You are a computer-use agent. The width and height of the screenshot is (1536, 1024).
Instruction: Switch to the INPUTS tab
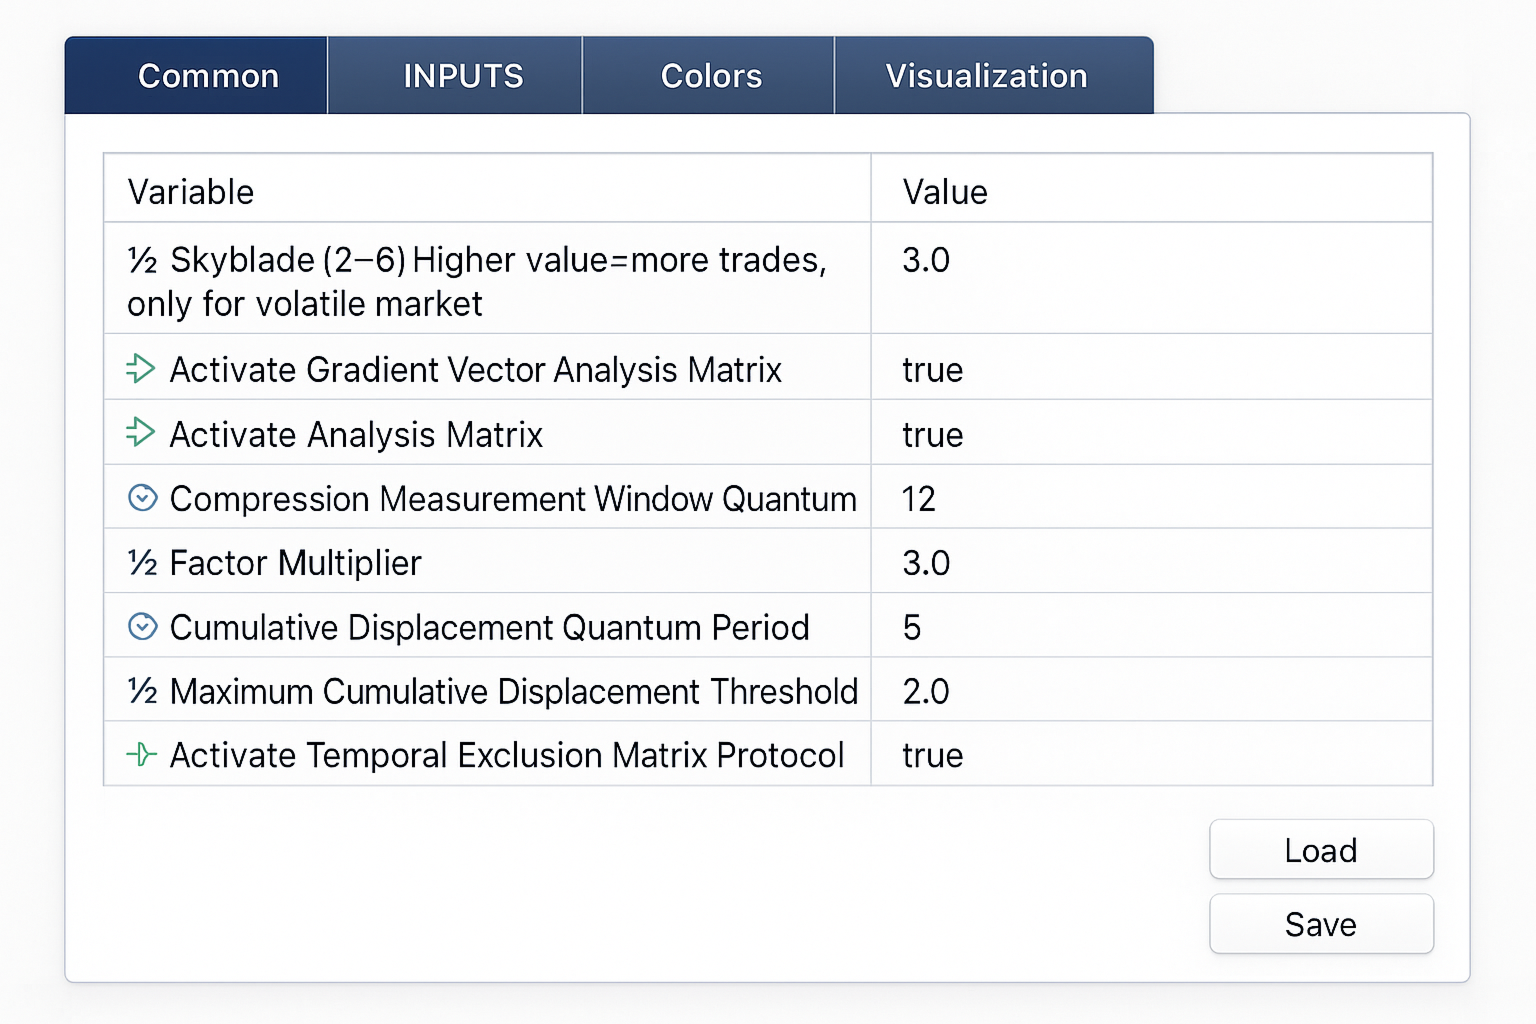point(463,76)
